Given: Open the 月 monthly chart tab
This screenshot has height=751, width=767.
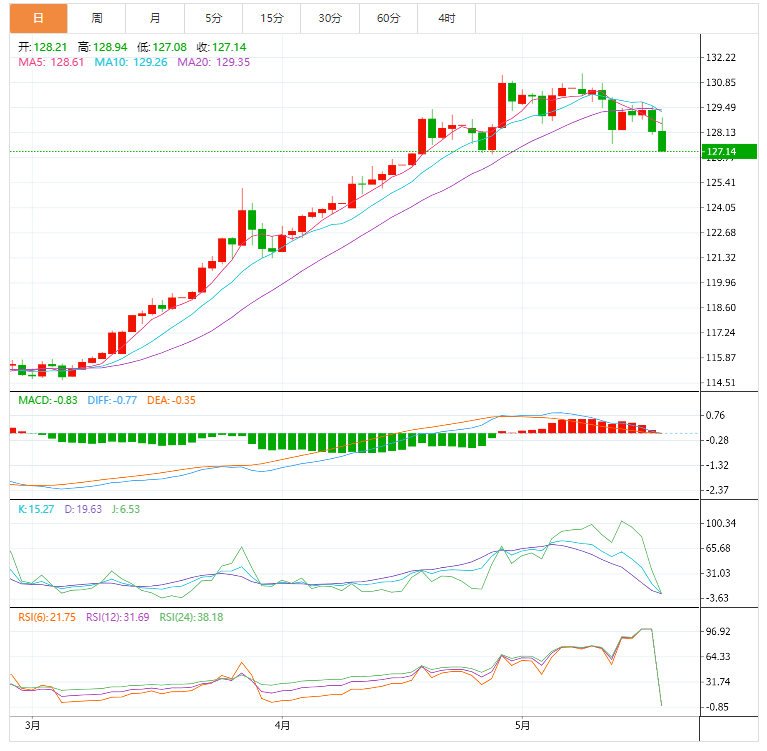Looking at the screenshot, I should (x=154, y=18).
